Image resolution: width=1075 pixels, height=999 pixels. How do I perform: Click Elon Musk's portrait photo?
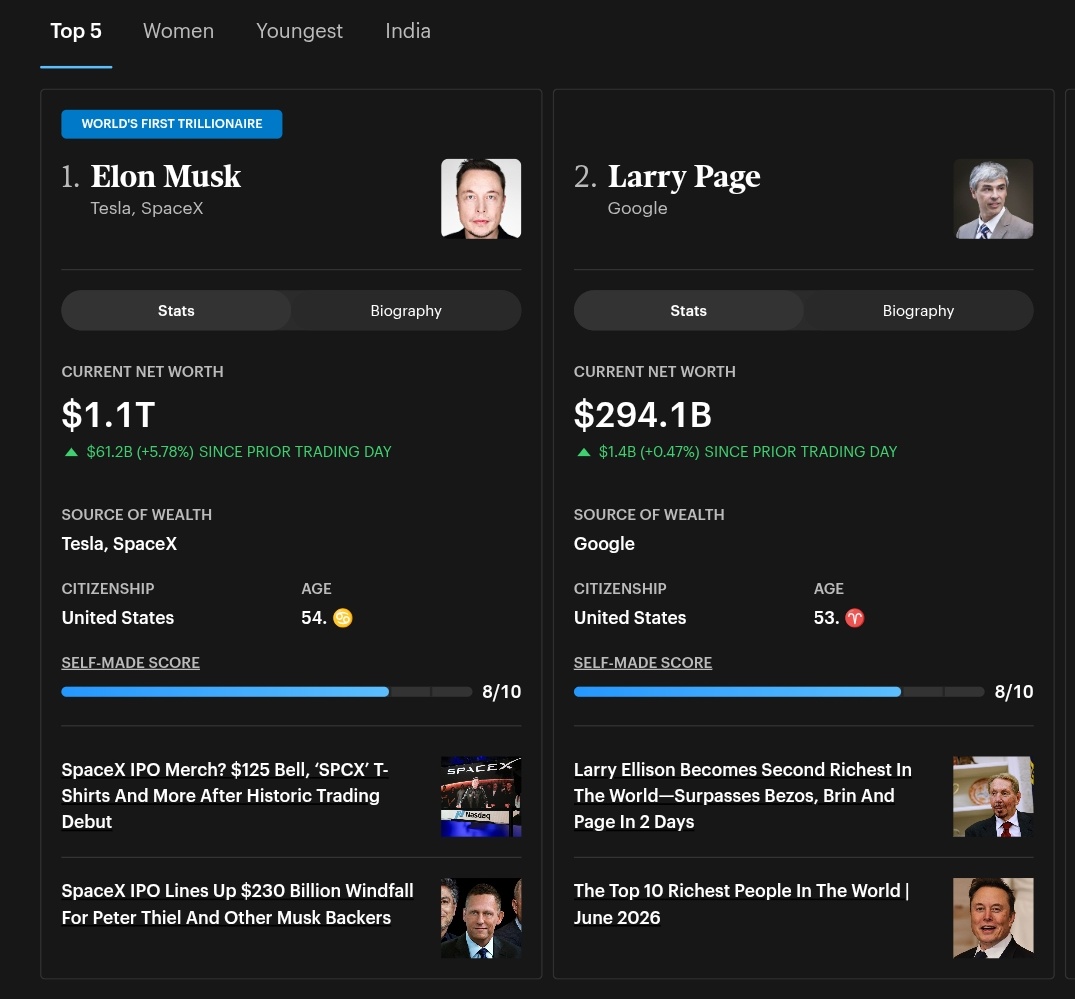pos(481,199)
